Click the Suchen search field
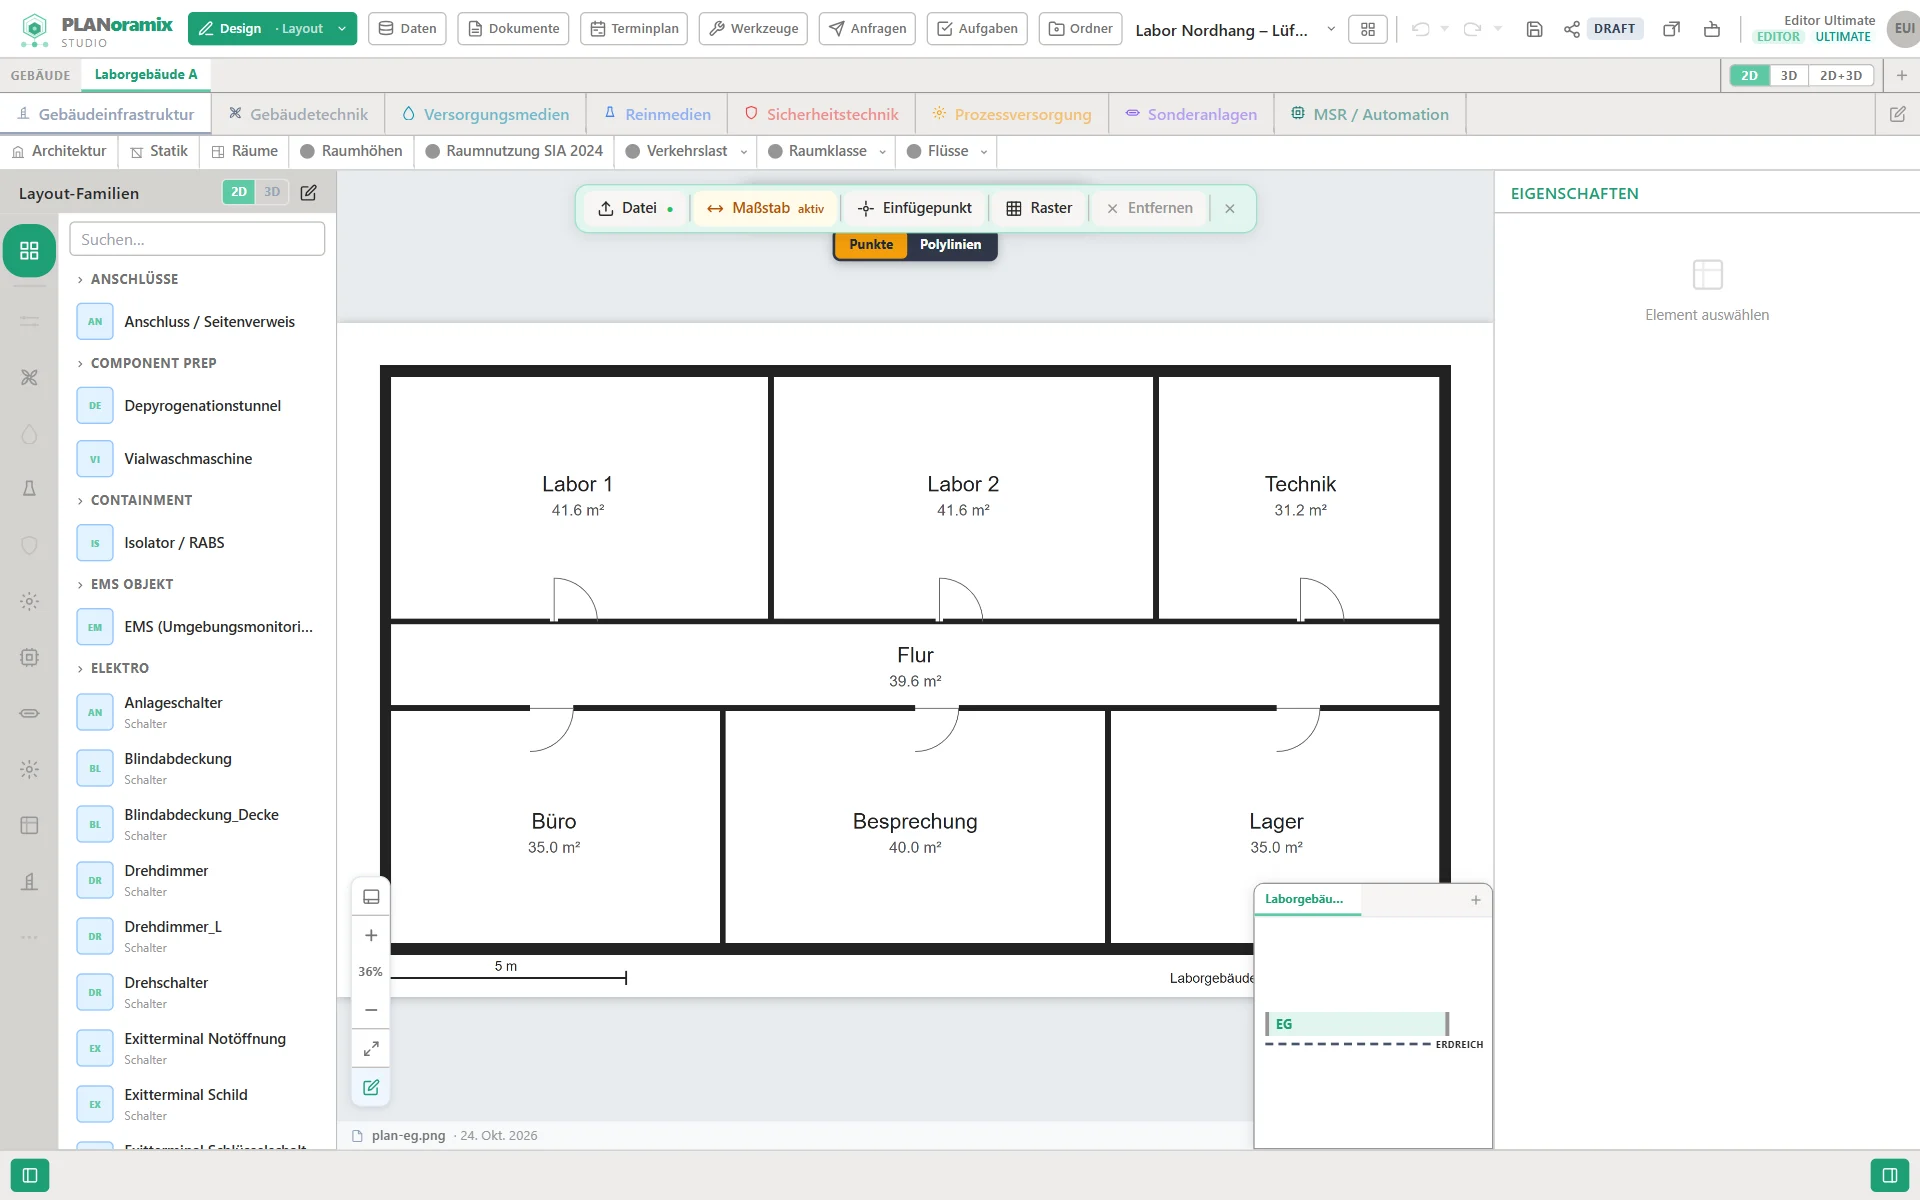 tap(197, 239)
